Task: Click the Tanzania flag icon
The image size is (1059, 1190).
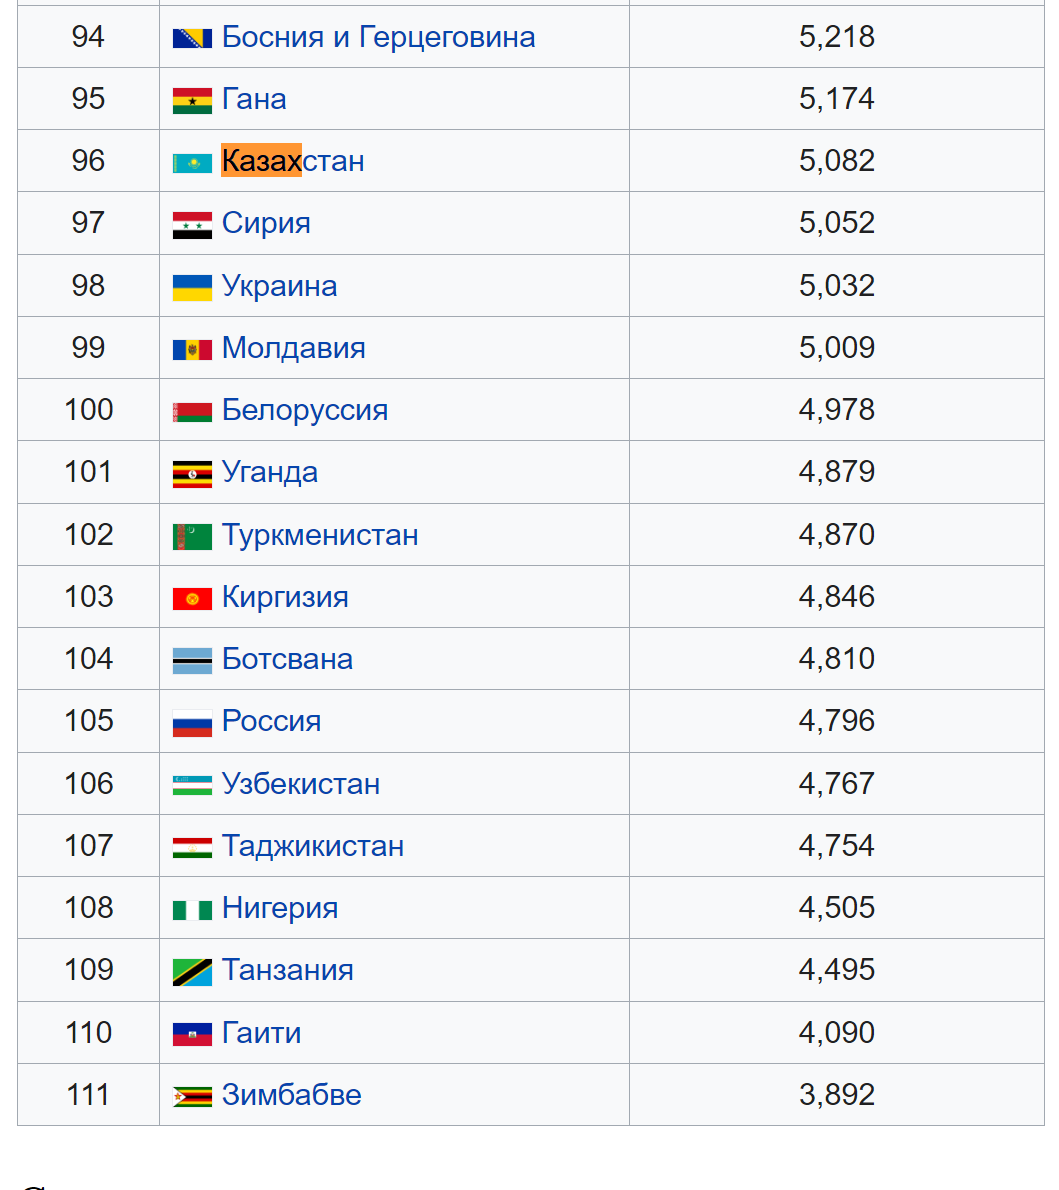Action: click(192, 972)
